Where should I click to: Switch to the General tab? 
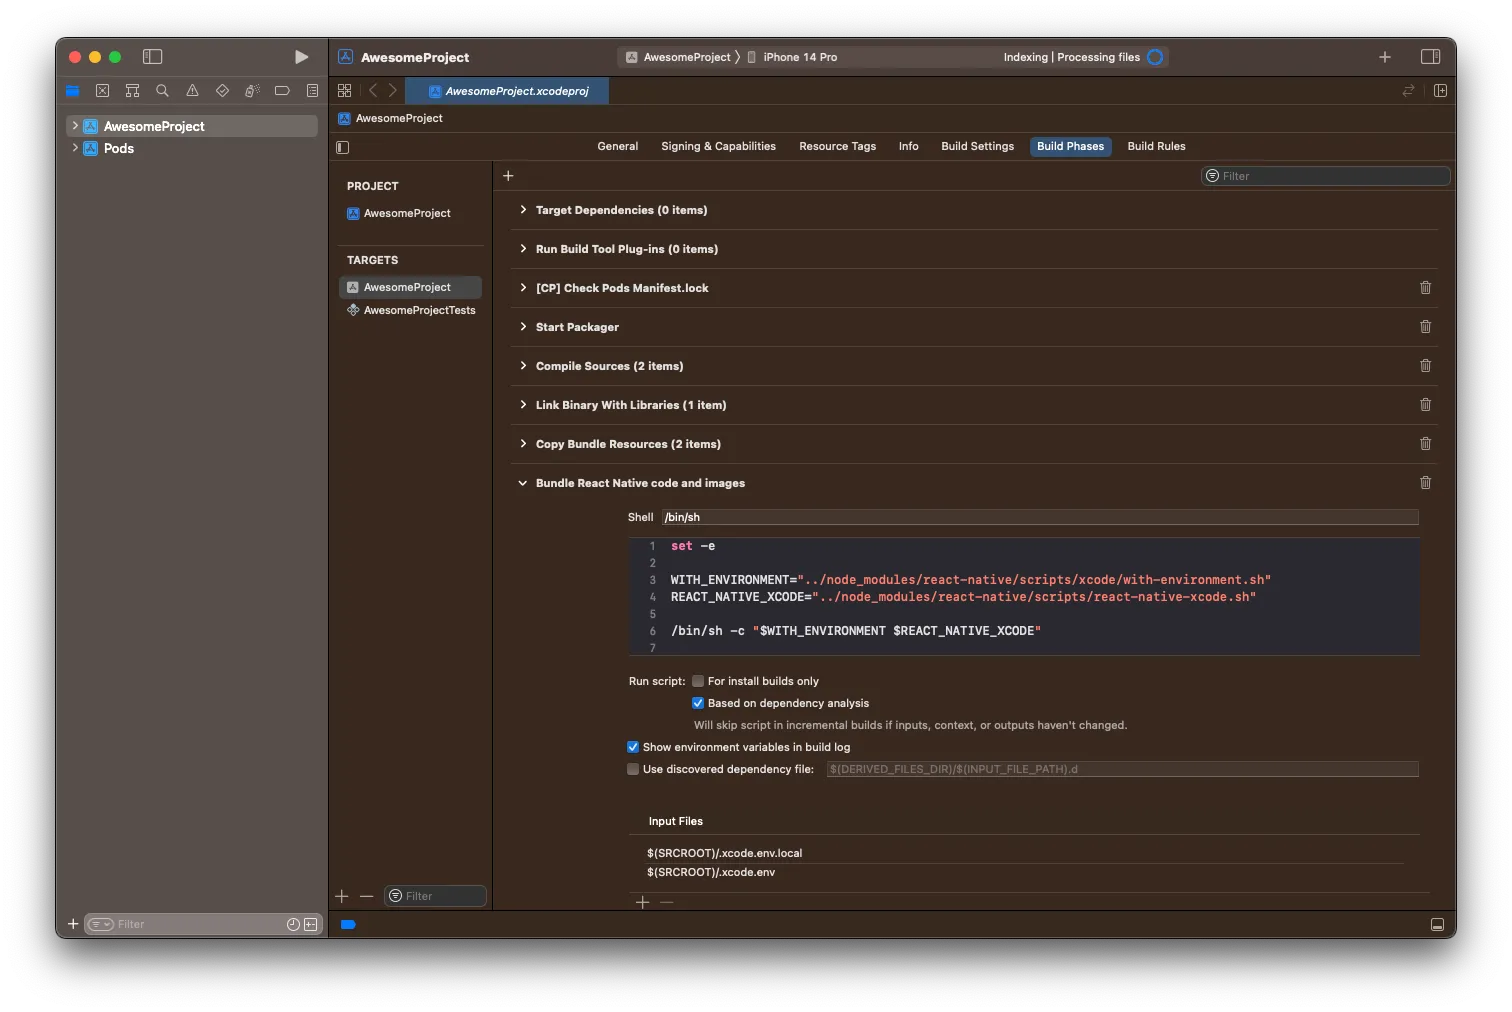618,146
